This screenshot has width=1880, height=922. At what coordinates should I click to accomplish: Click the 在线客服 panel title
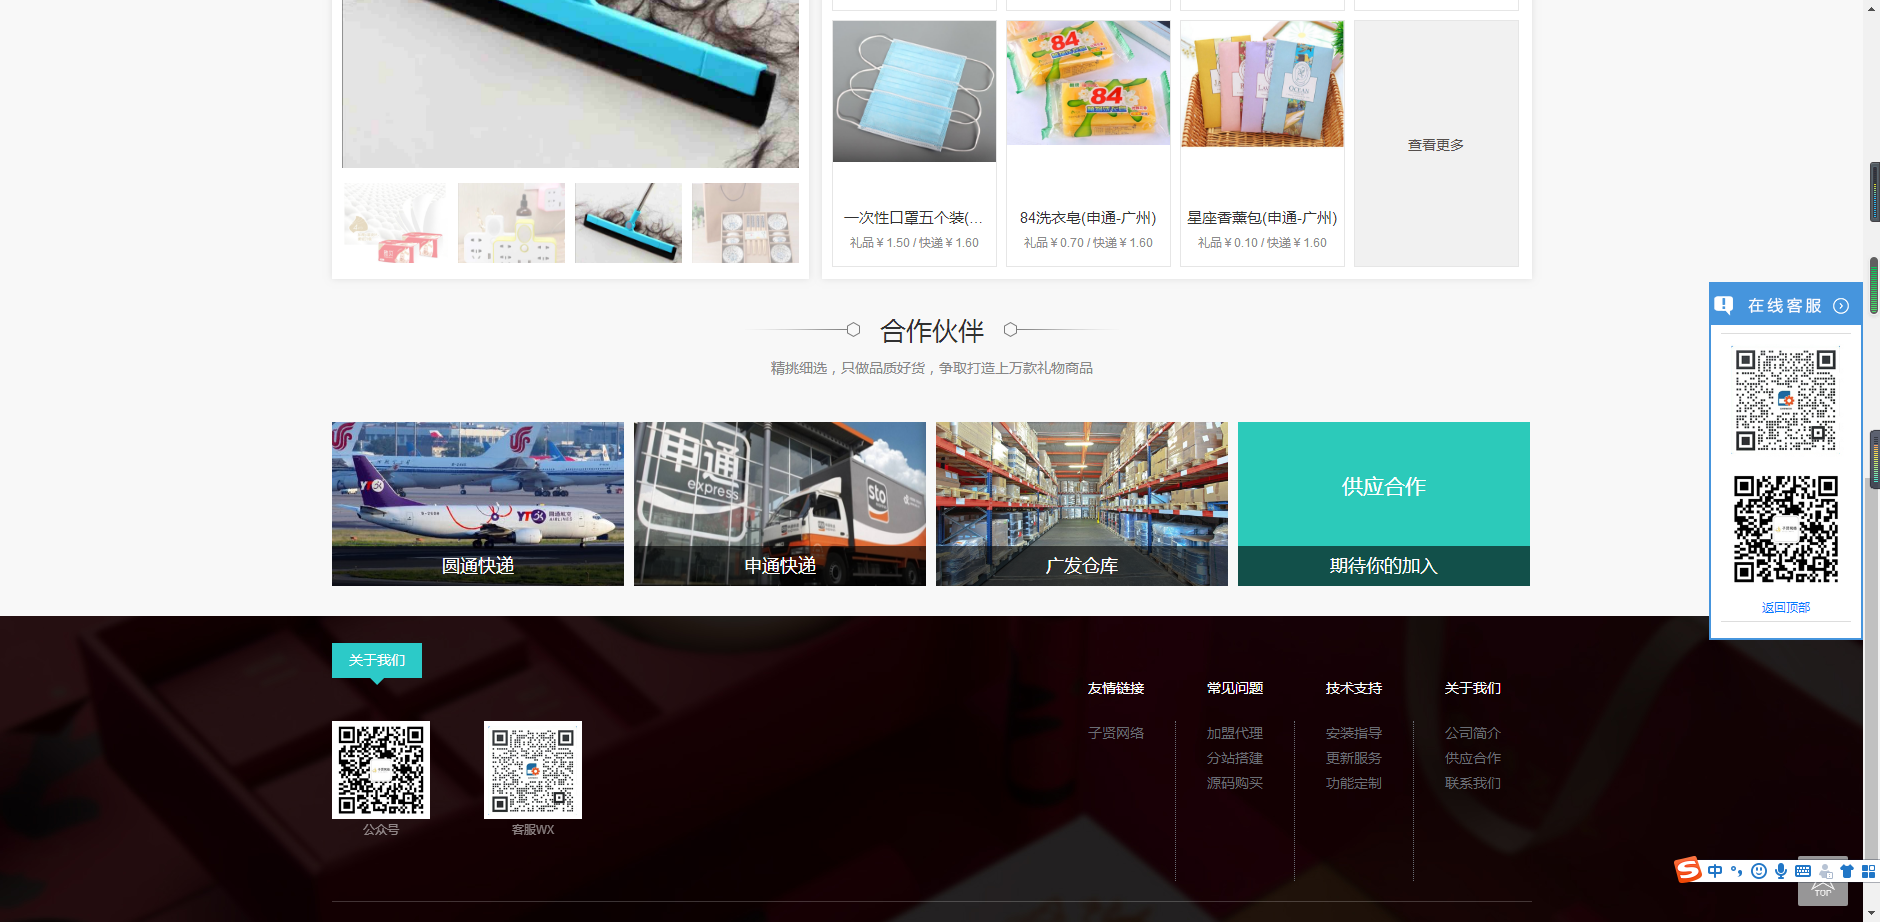click(1785, 306)
